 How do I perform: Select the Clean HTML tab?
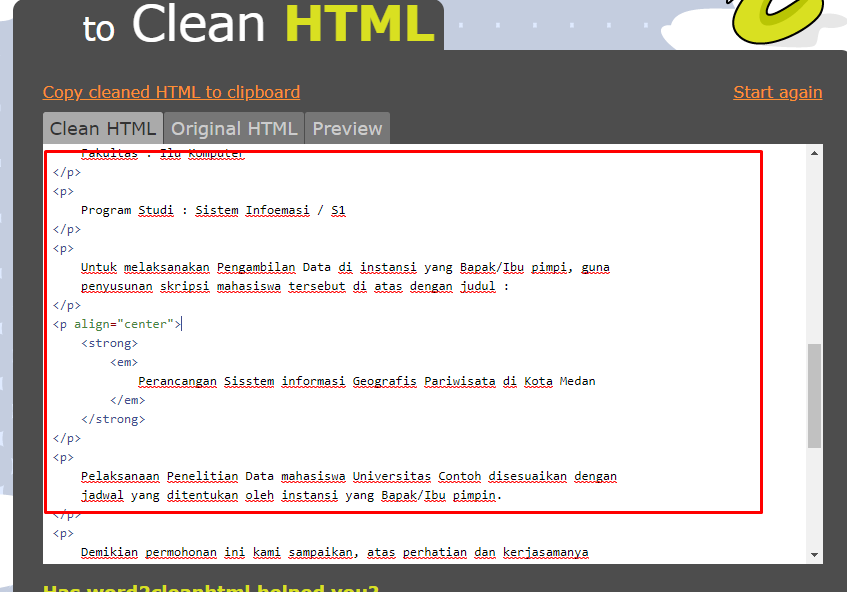pyautogui.click(x=102, y=128)
